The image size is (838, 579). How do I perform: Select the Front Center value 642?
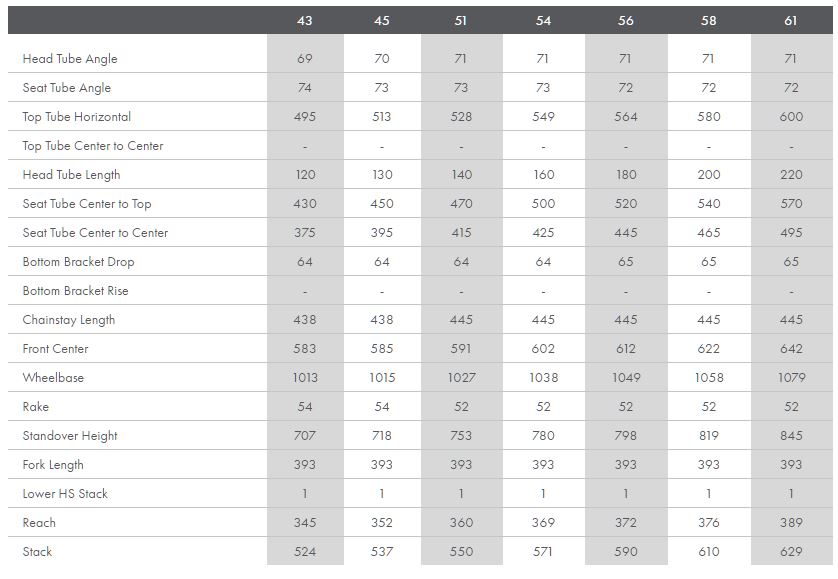tap(791, 349)
